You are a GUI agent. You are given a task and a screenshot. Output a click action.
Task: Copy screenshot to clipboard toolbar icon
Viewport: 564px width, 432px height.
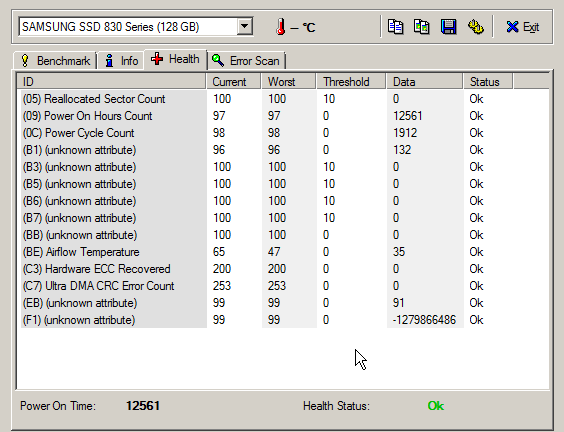point(422,27)
